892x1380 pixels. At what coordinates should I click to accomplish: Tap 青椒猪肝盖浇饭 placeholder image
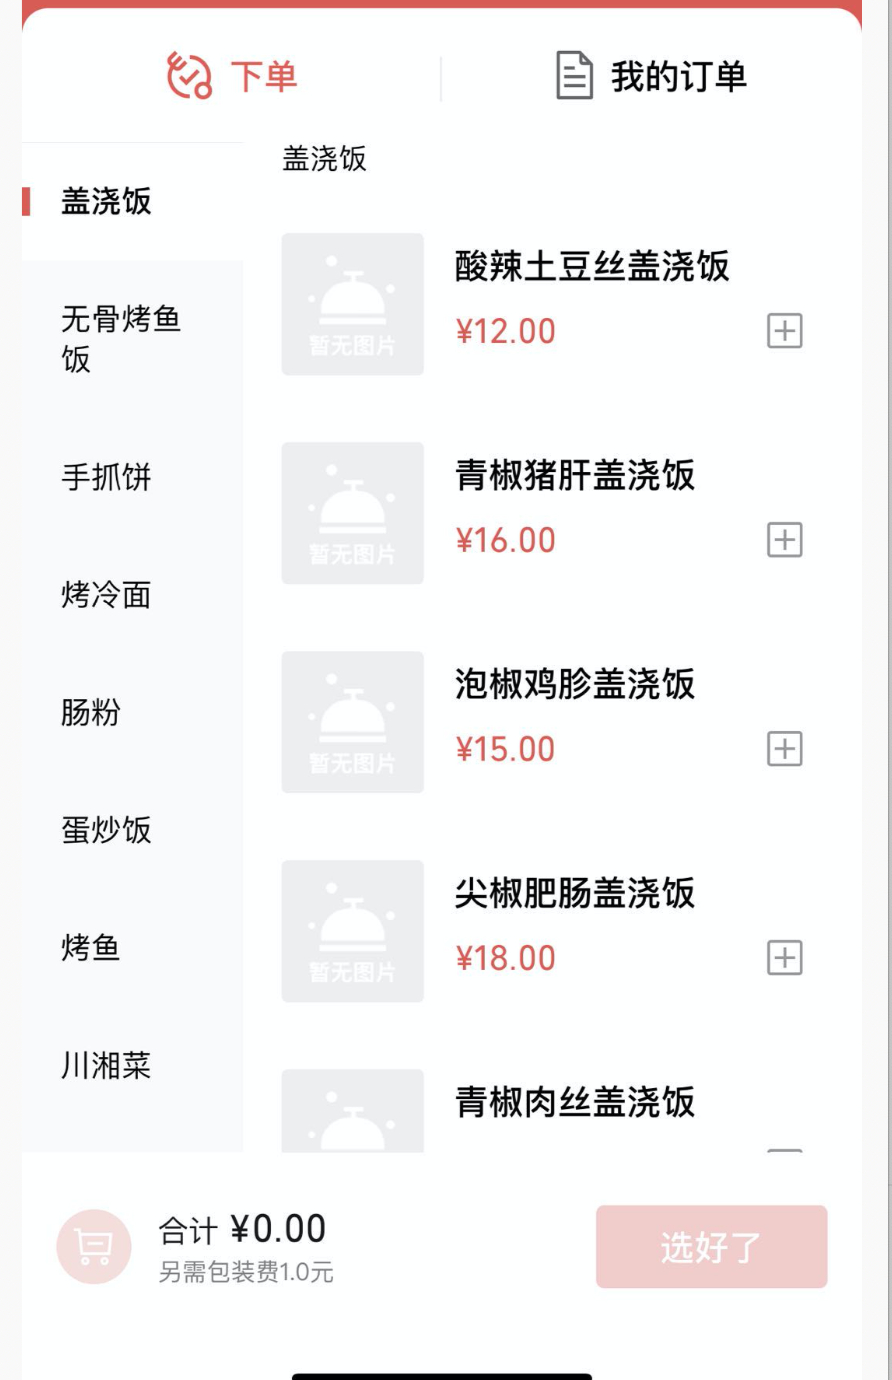click(x=352, y=513)
